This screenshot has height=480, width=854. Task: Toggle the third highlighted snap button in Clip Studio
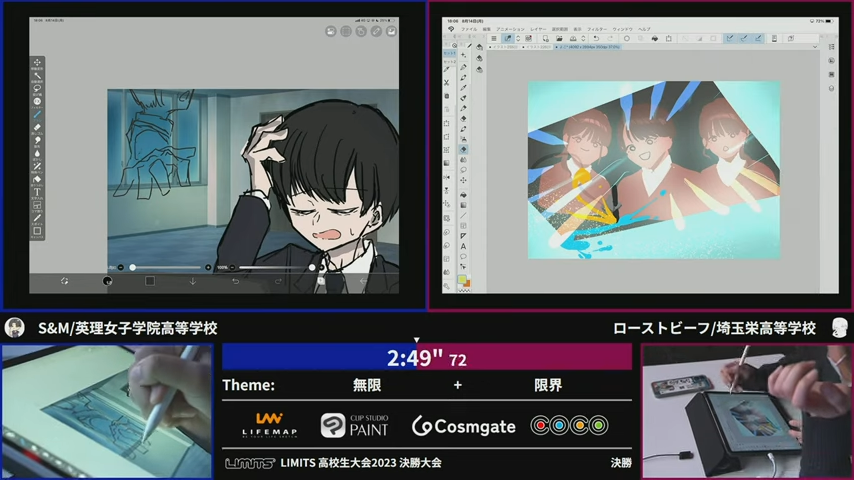[758, 38]
